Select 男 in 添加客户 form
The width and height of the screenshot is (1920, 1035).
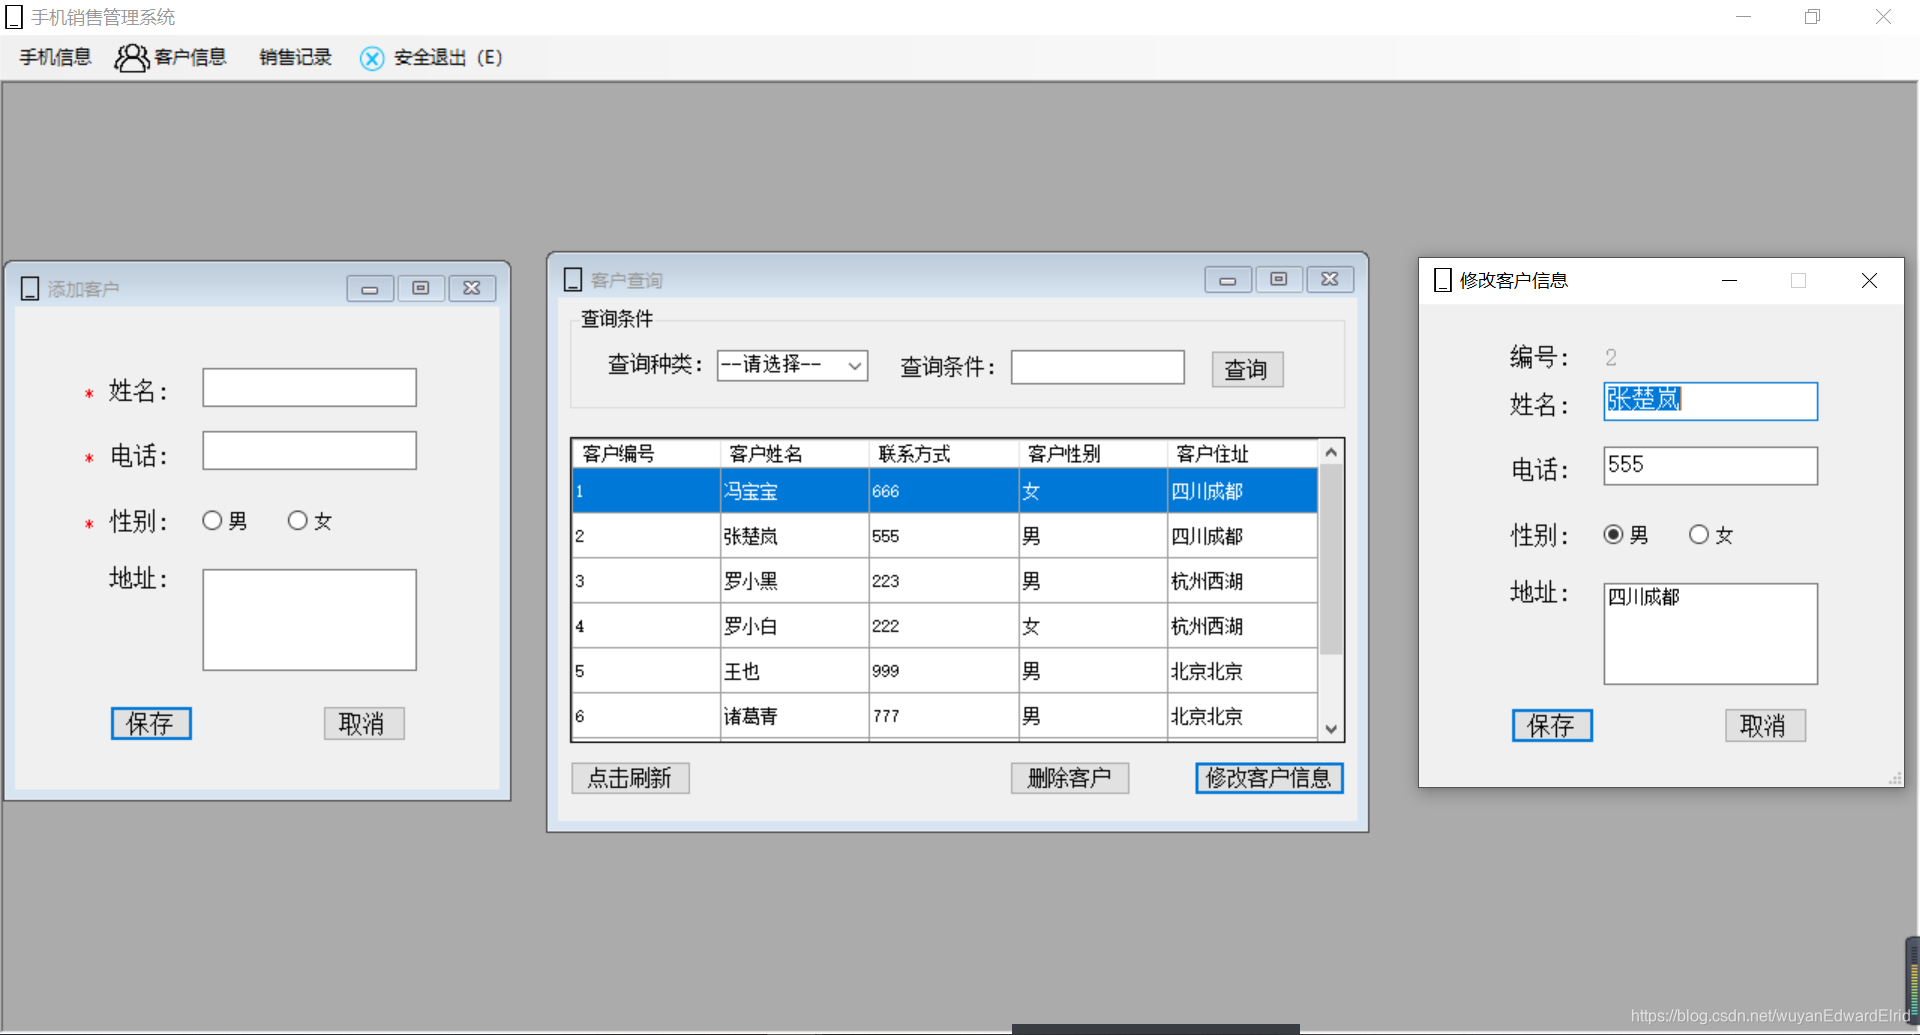click(x=224, y=520)
